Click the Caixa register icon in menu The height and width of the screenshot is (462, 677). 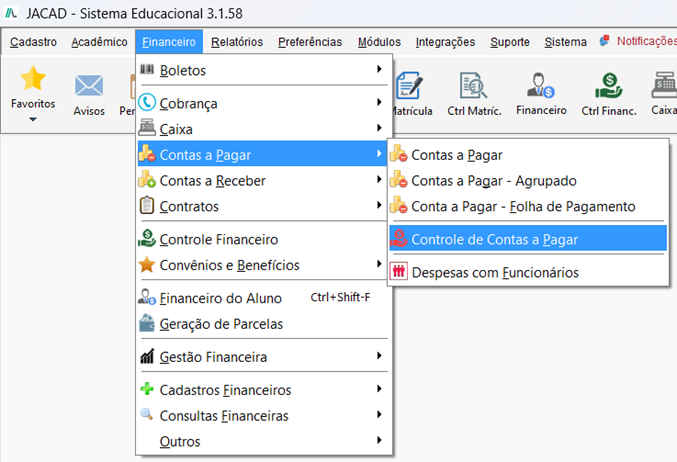click(x=147, y=128)
